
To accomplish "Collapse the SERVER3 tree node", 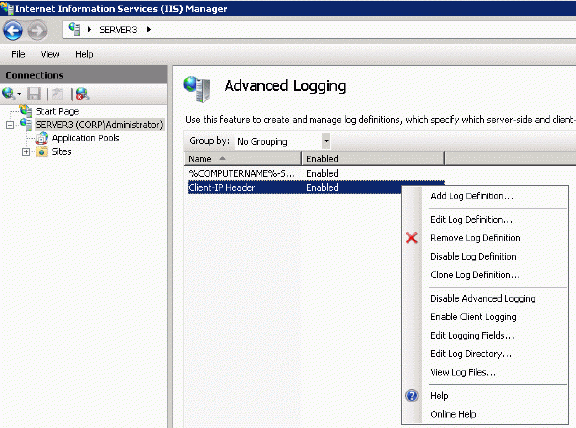I will tap(10, 125).
